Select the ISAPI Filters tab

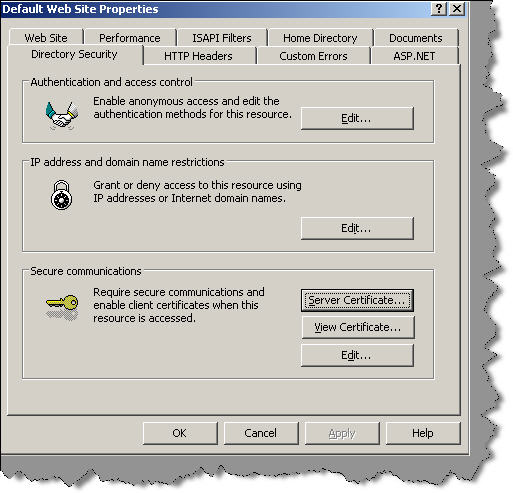[x=222, y=38]
